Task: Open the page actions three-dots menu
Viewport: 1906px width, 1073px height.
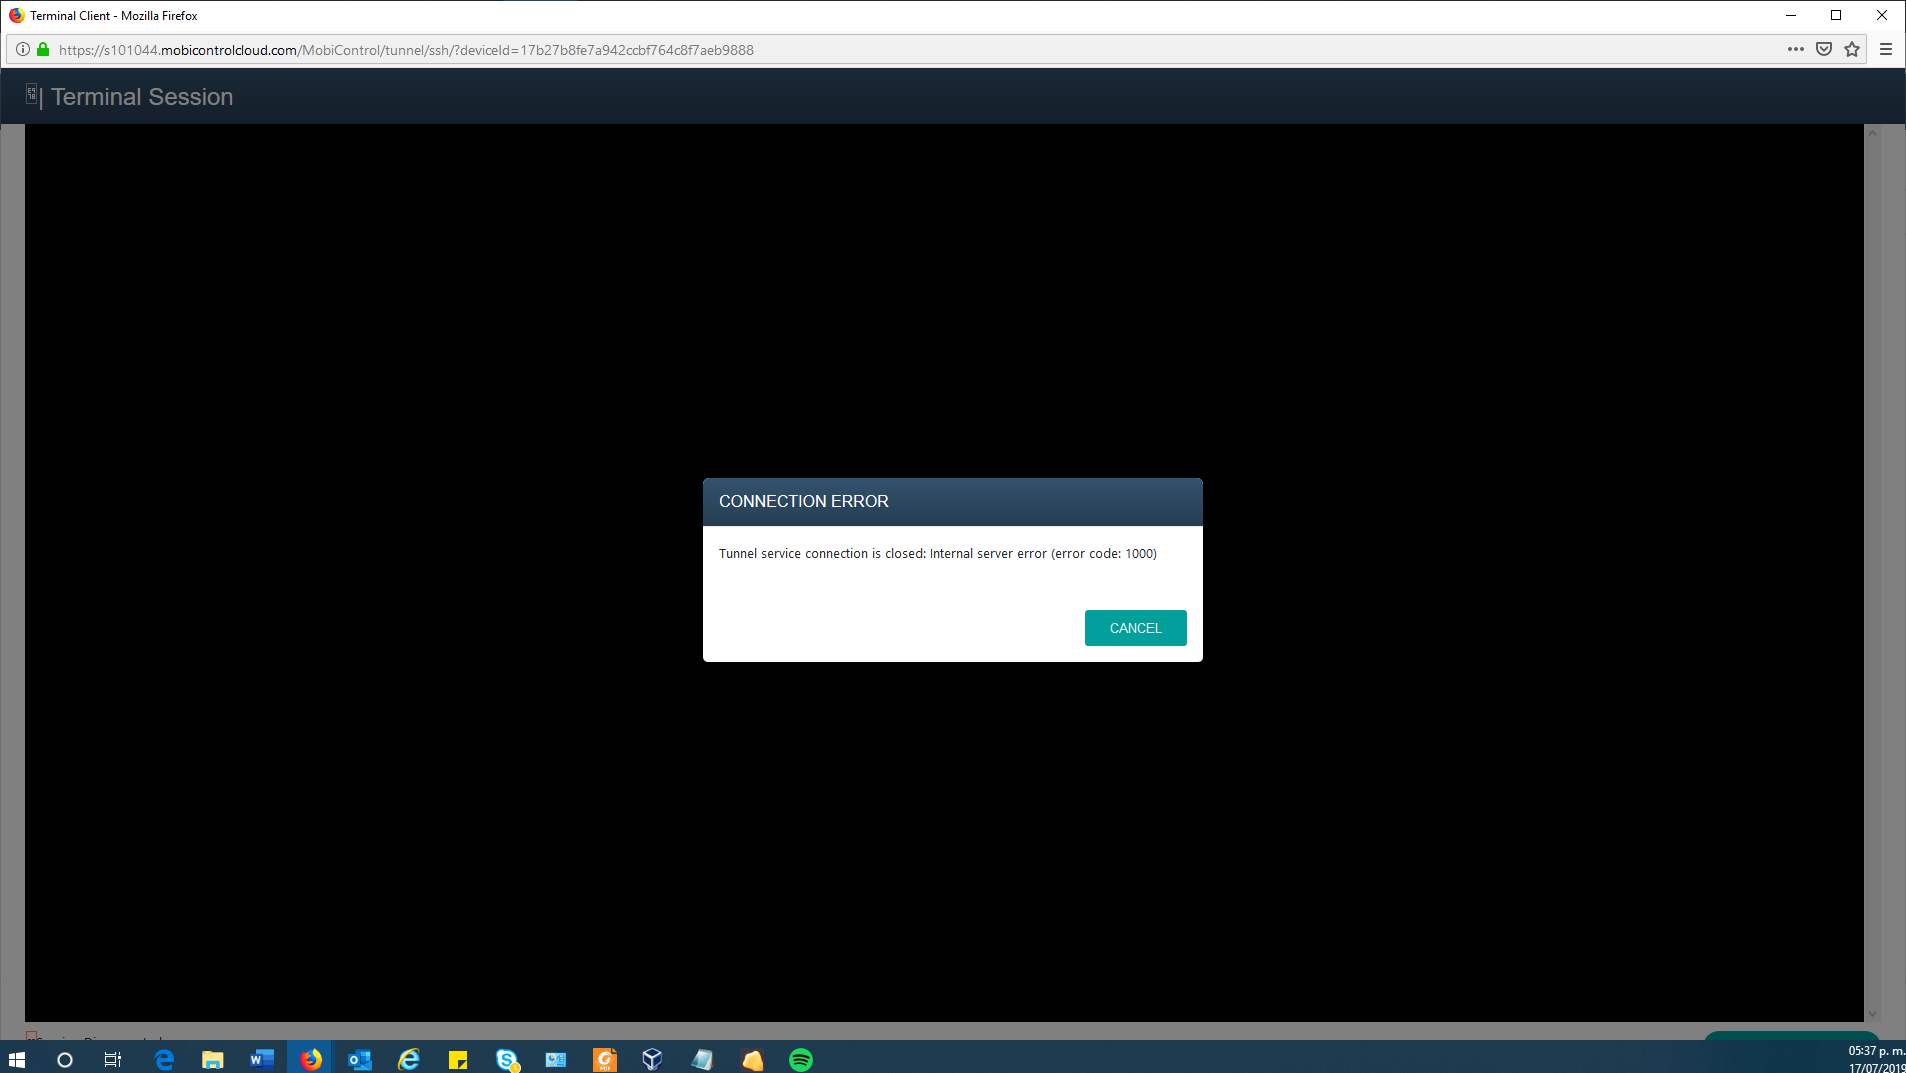Action: click(1796, 49)
